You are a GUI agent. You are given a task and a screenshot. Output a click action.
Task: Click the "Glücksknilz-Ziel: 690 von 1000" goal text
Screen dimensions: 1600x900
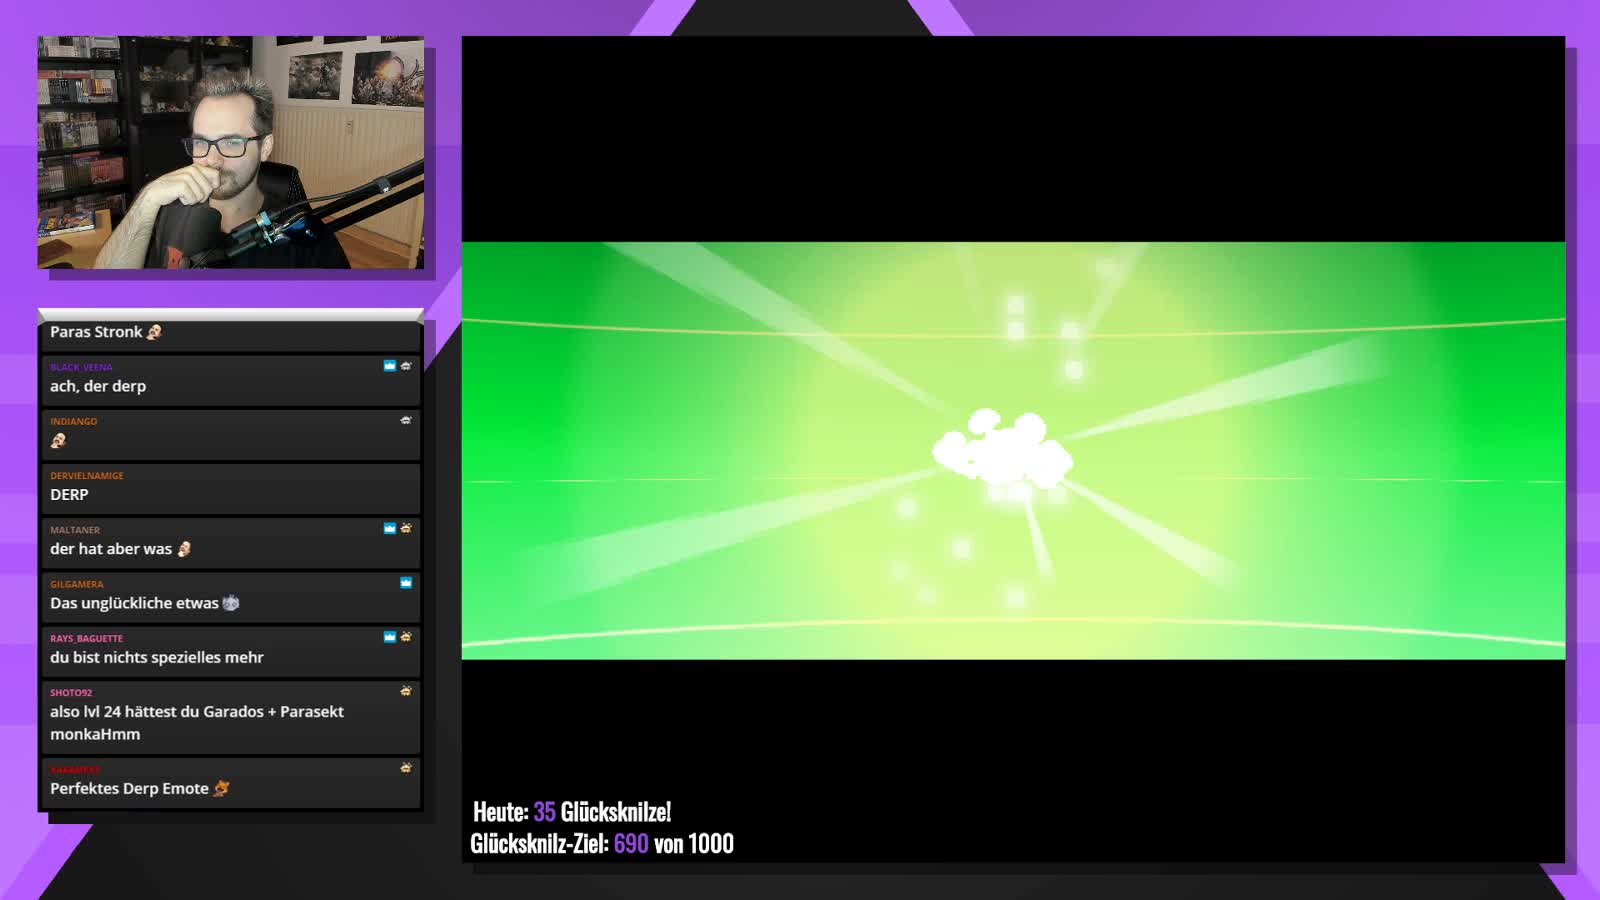click(x=602, y=843)
